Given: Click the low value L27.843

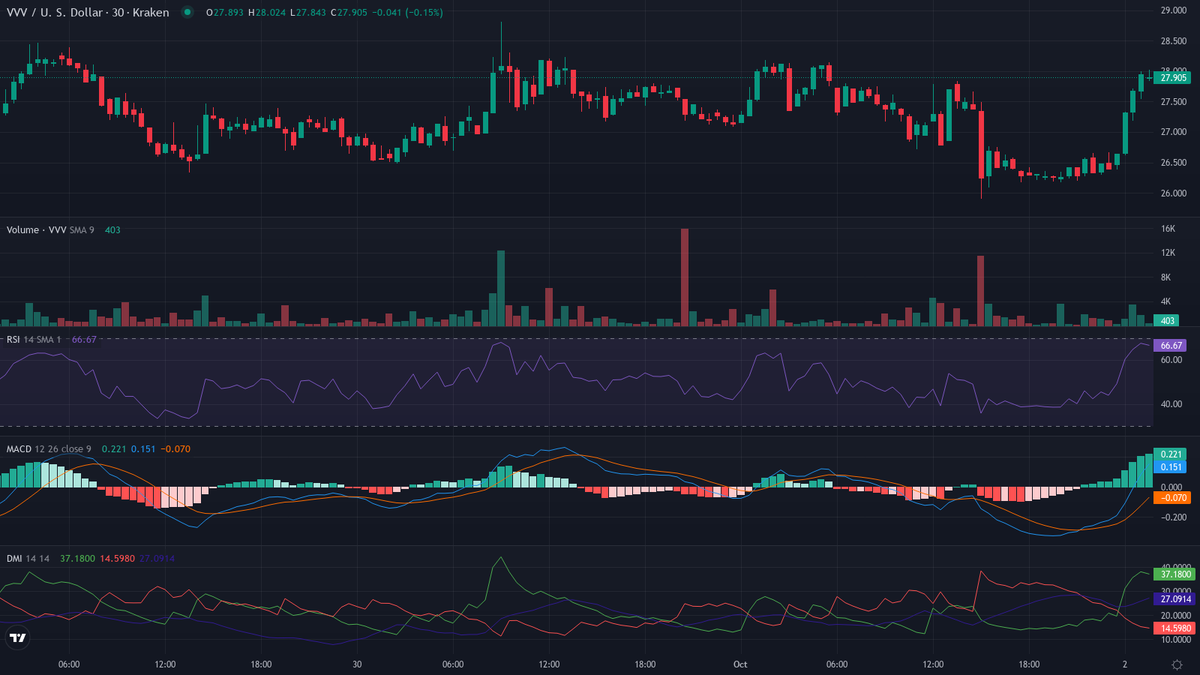Looking at the screenshot, I should tap(310, 13).
